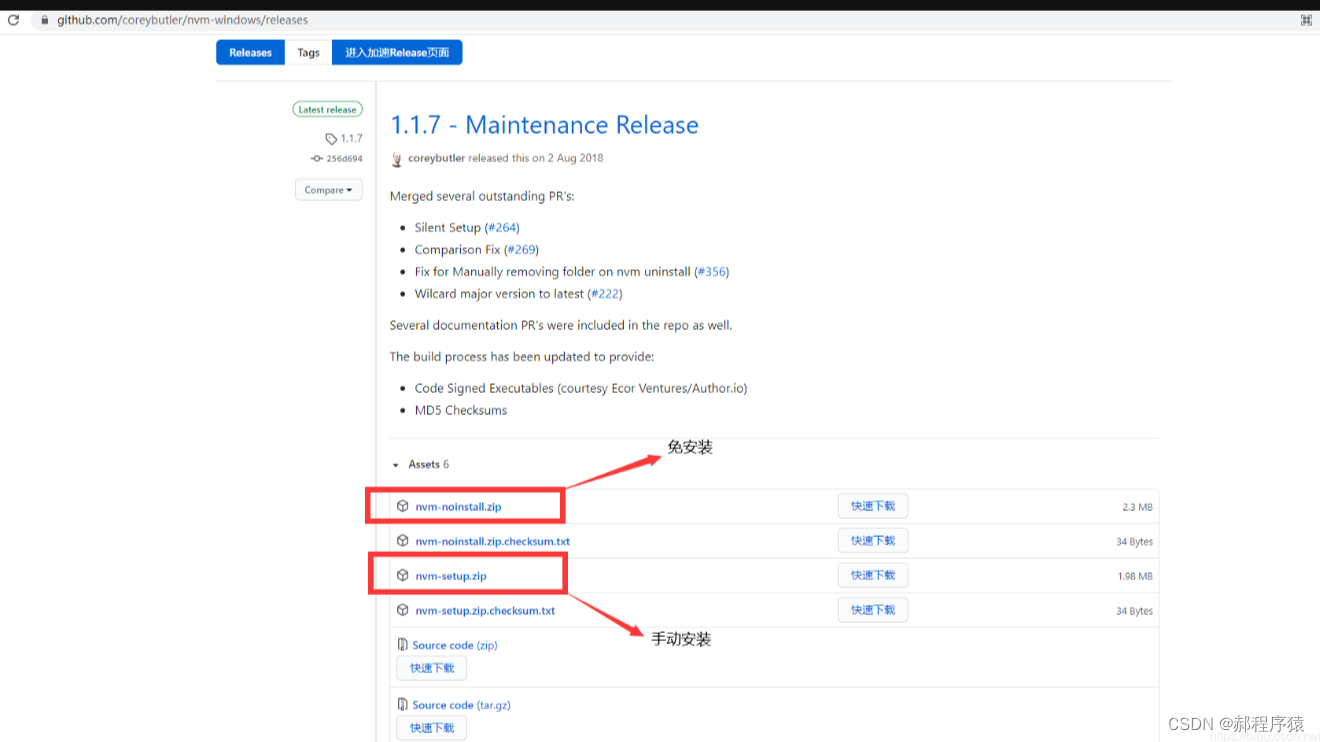
Task: Click coreybutler's avatar image
Action: click(397, 159)
